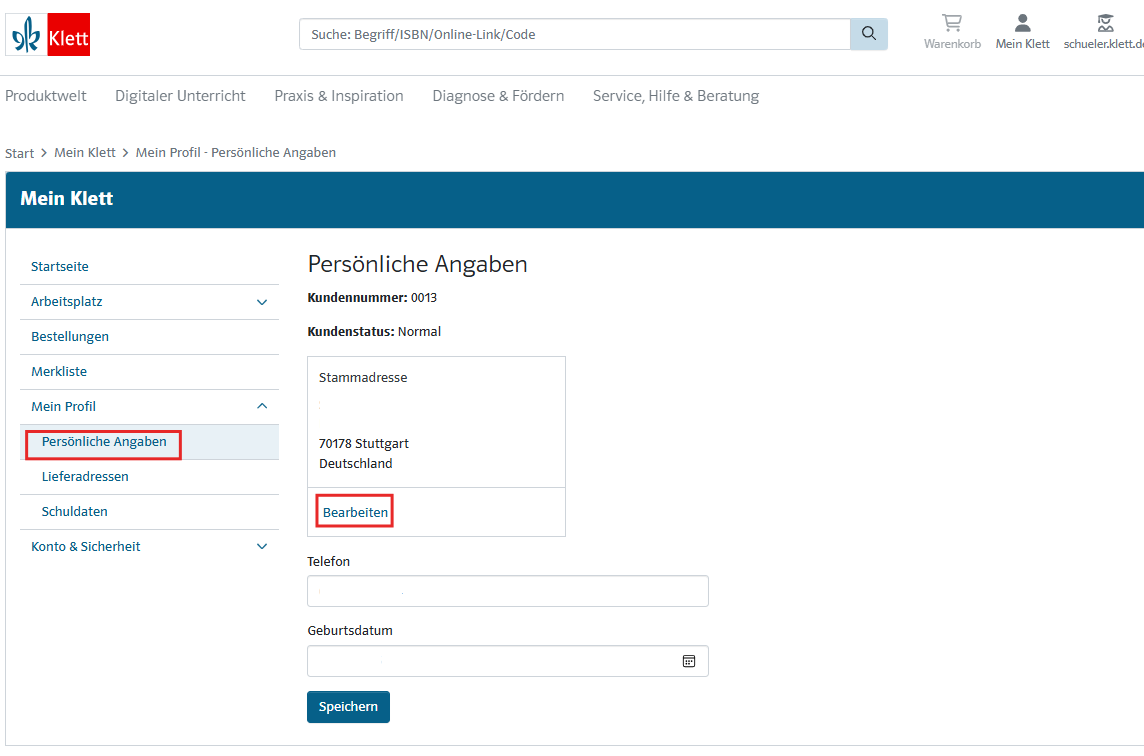Click the Kundennummer 0013 text
The height and width of the screenshot is (756, 1144).
pos(372,298)
